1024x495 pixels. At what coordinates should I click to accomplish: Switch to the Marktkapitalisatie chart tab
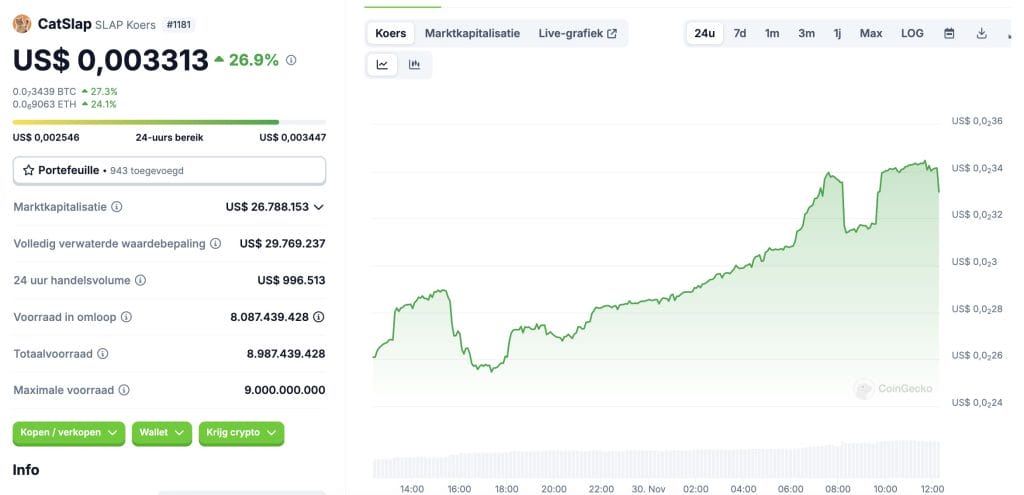click(x=472, y=33)
